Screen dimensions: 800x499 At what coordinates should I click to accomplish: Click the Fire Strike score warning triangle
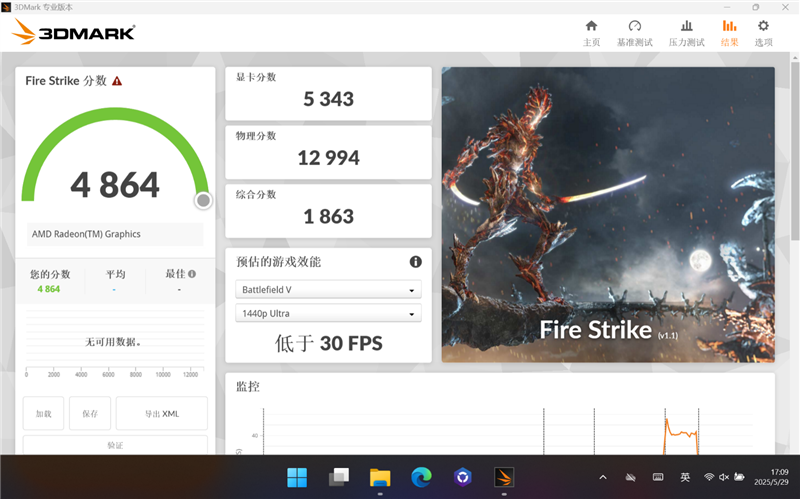(117, 81)
